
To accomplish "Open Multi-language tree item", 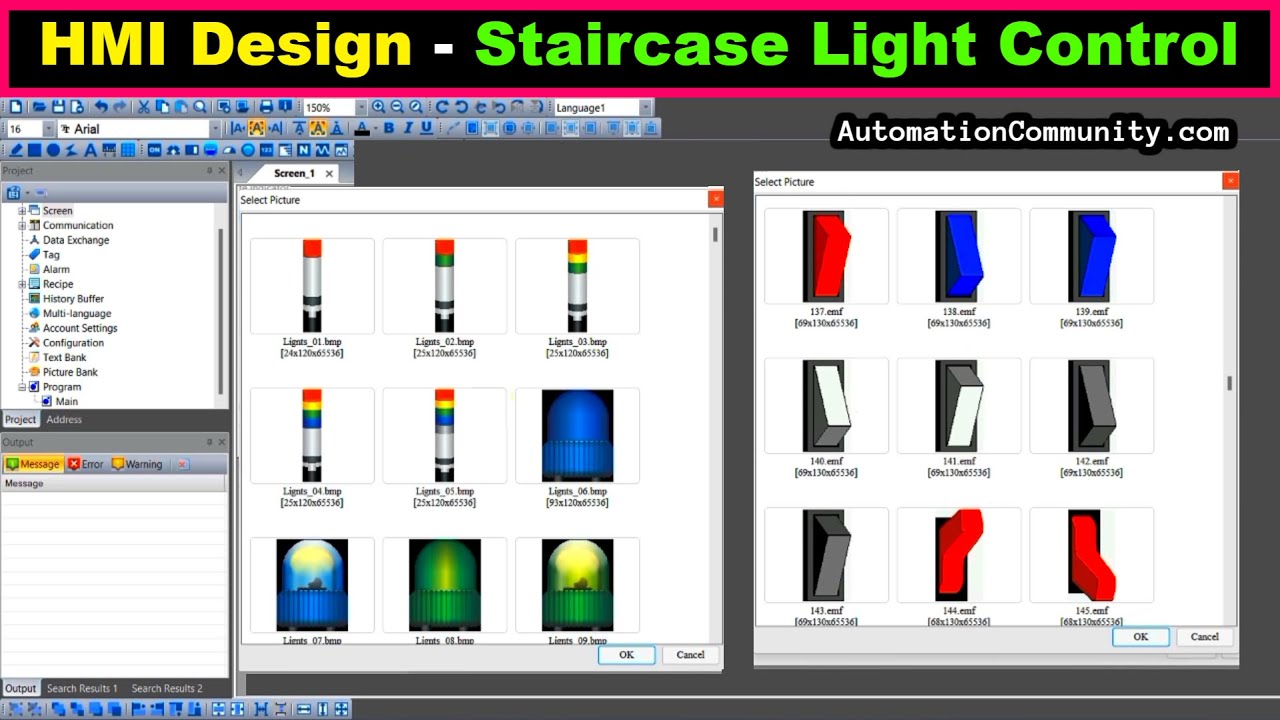I will (77, 313).
